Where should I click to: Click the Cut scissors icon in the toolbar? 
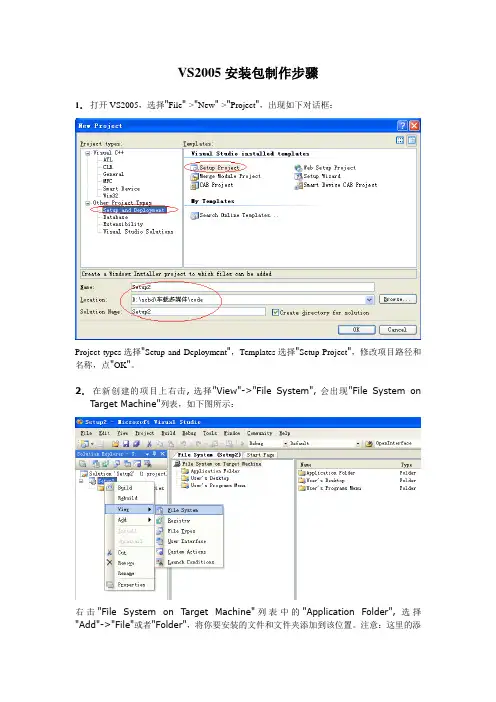click(149, 443)
